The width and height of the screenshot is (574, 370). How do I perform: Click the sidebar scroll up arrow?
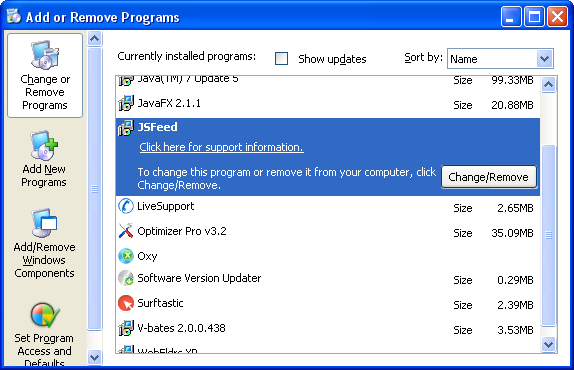[94, 39]
